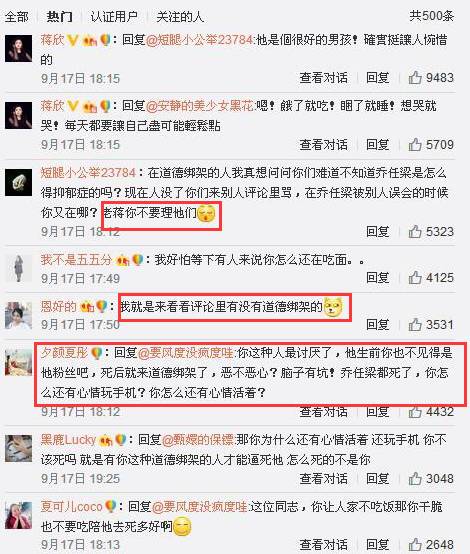Open 恩好的's profile avatar
This screenshot has height=554, width=470.
tap(18, 316)
